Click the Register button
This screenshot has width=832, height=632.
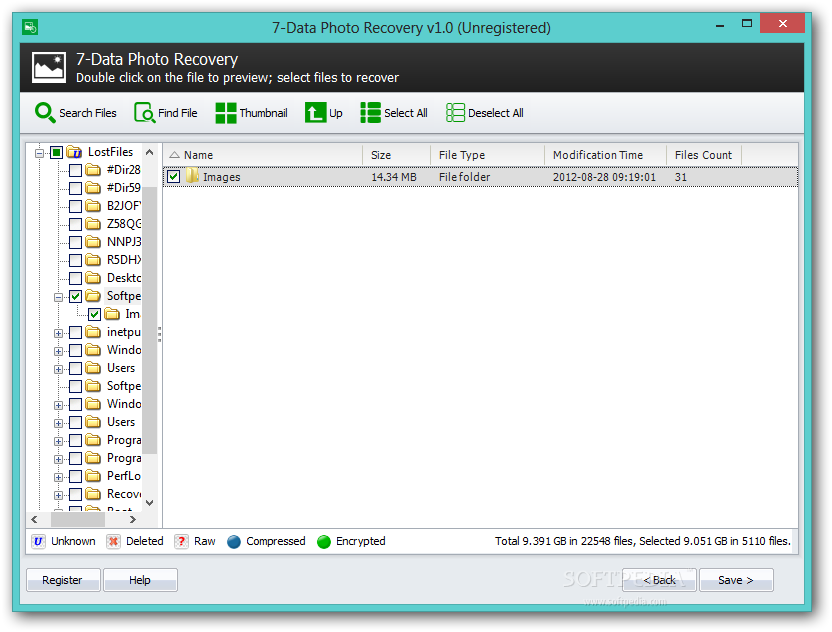click(63, 580)
